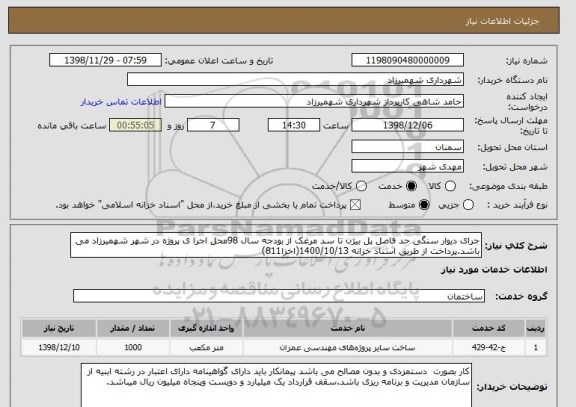
Task: Click the طبقه بندی موضوعی label
Action: (x=508, y=187)
